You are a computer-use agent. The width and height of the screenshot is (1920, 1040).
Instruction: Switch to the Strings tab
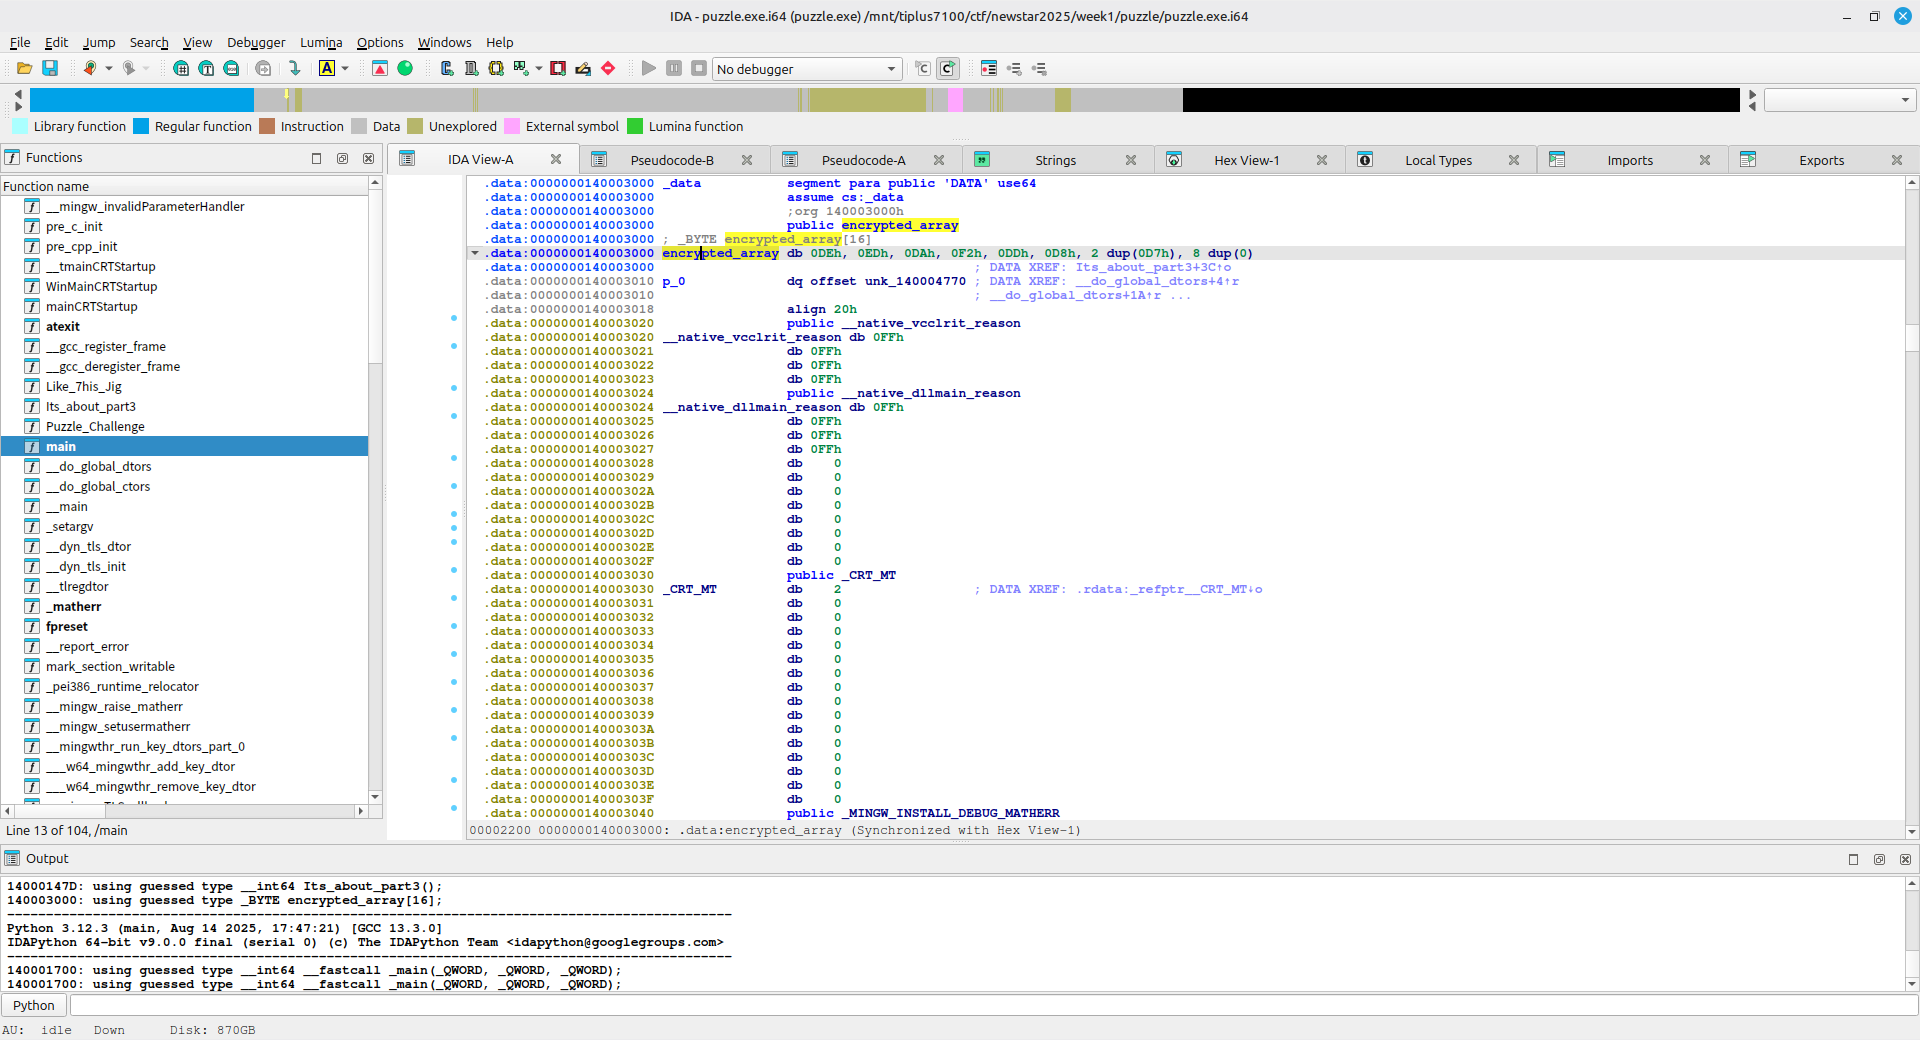[x=1055, y=160]
